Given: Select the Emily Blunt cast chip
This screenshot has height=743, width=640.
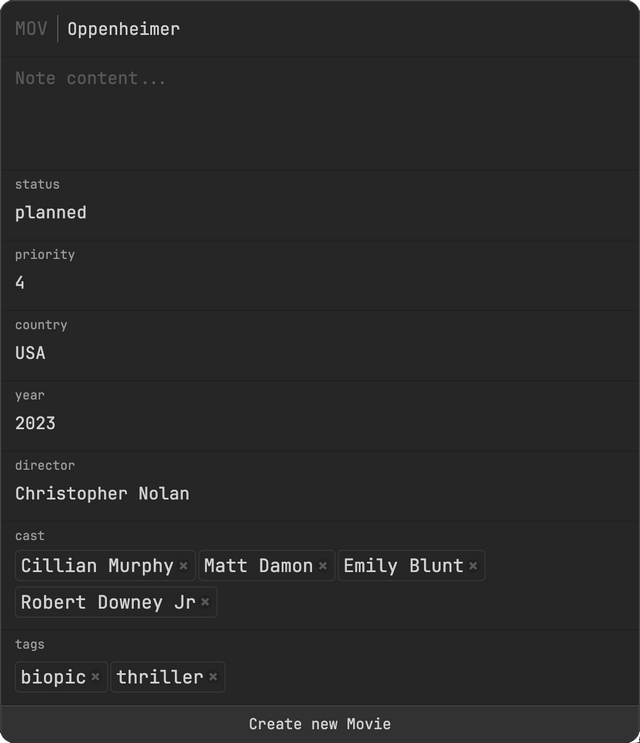Looking at the screenshot, I should click(x=403, y=566).
